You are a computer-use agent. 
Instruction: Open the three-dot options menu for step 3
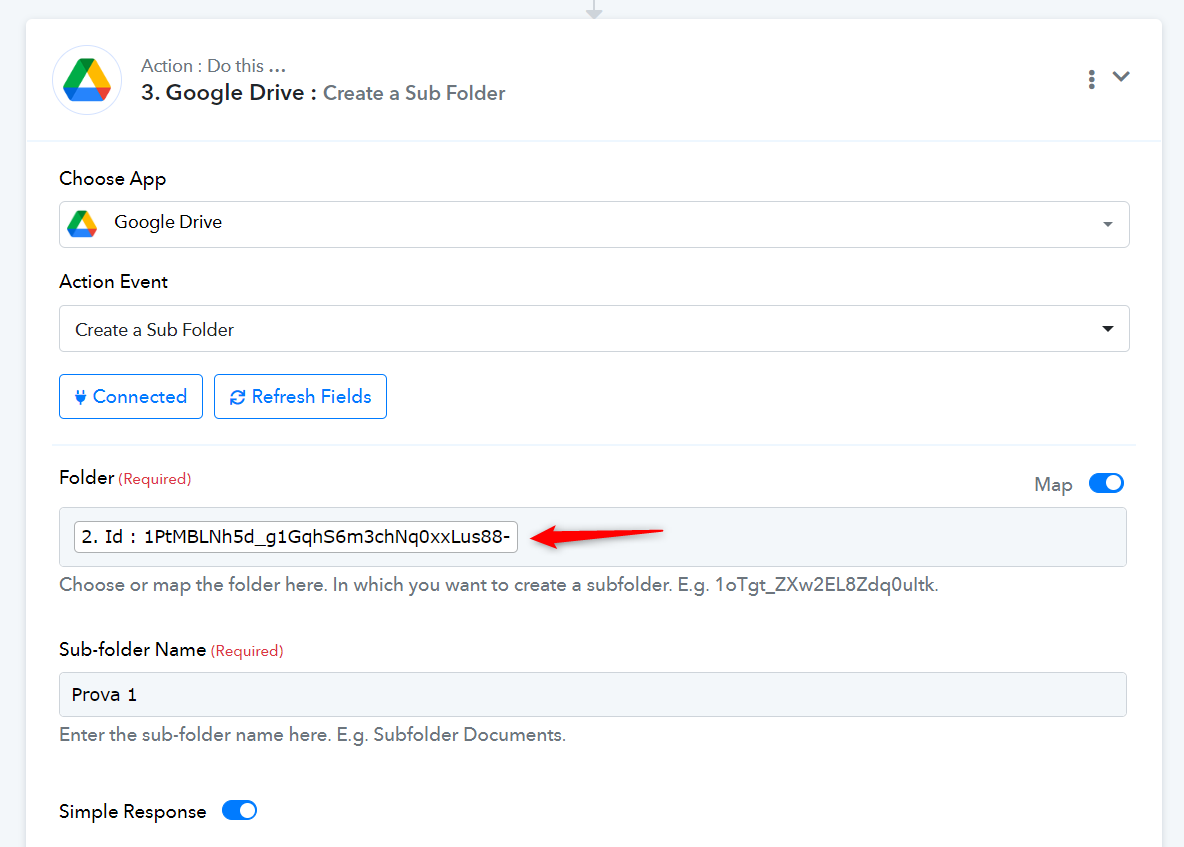click(1091, 79)
